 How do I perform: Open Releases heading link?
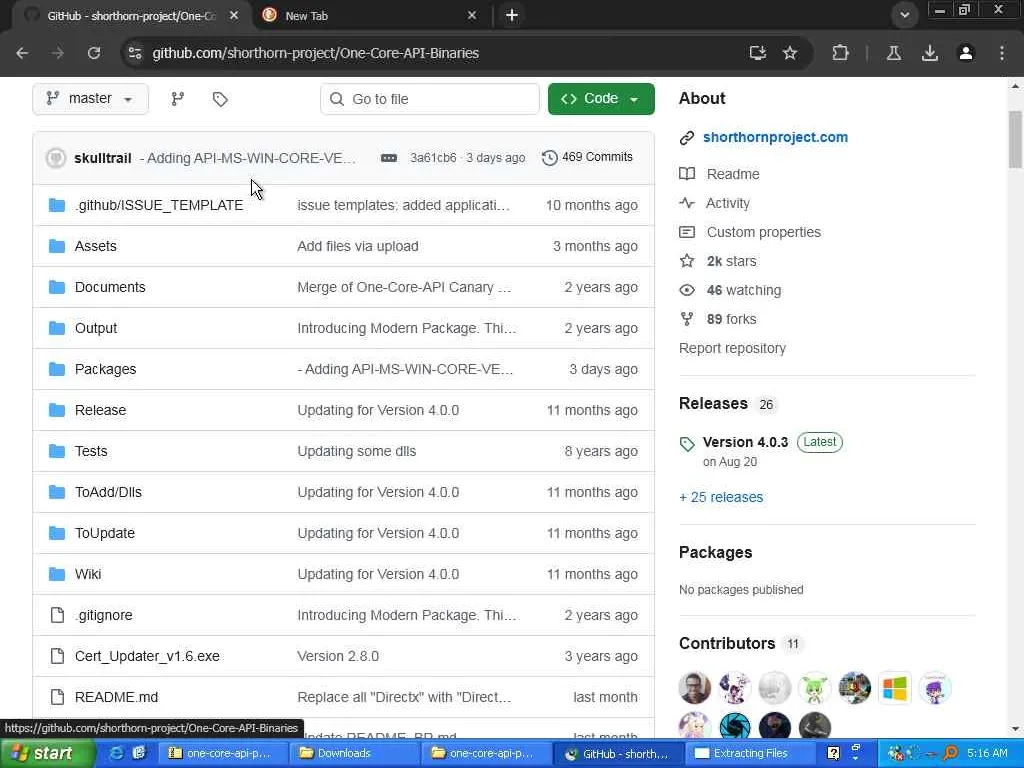[713, 404]
